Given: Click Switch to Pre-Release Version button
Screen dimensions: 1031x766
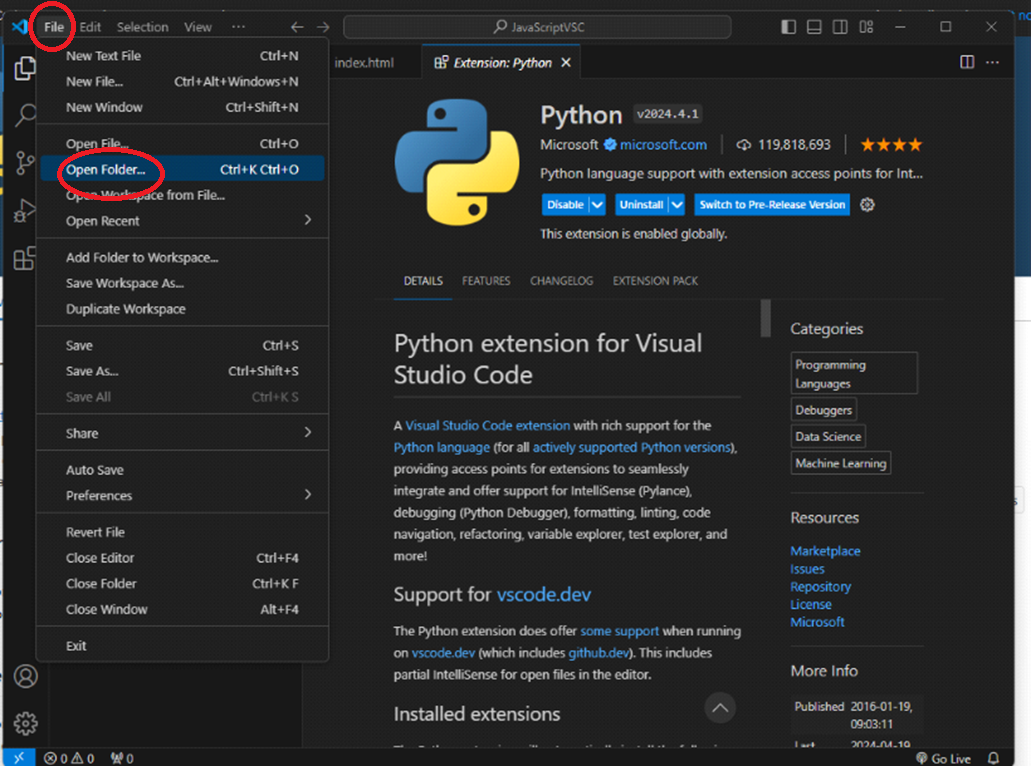Looking at the screenshot, I should click(x=772, y=205).
